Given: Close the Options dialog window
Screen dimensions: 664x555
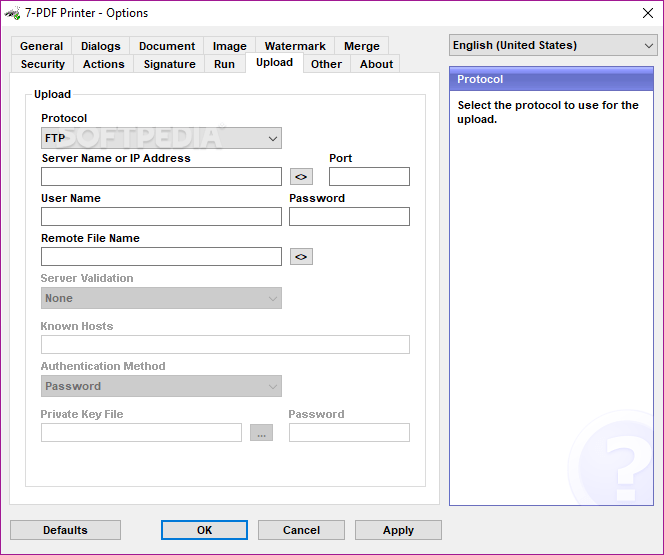Looking at the screenshot, I should (x=647, y=13).
